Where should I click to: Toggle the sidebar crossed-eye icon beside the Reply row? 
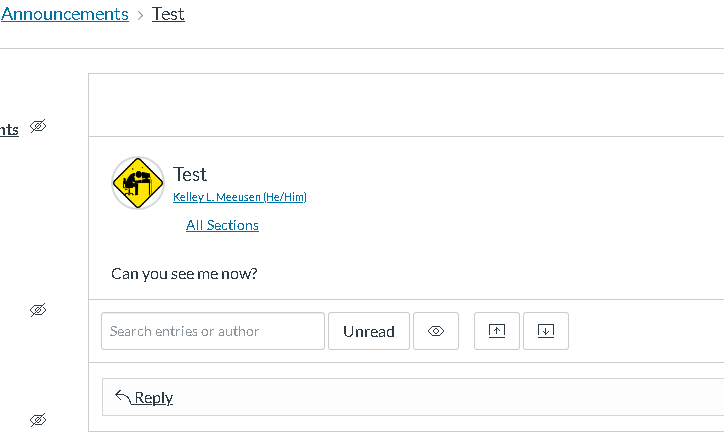tap(38, 420)
